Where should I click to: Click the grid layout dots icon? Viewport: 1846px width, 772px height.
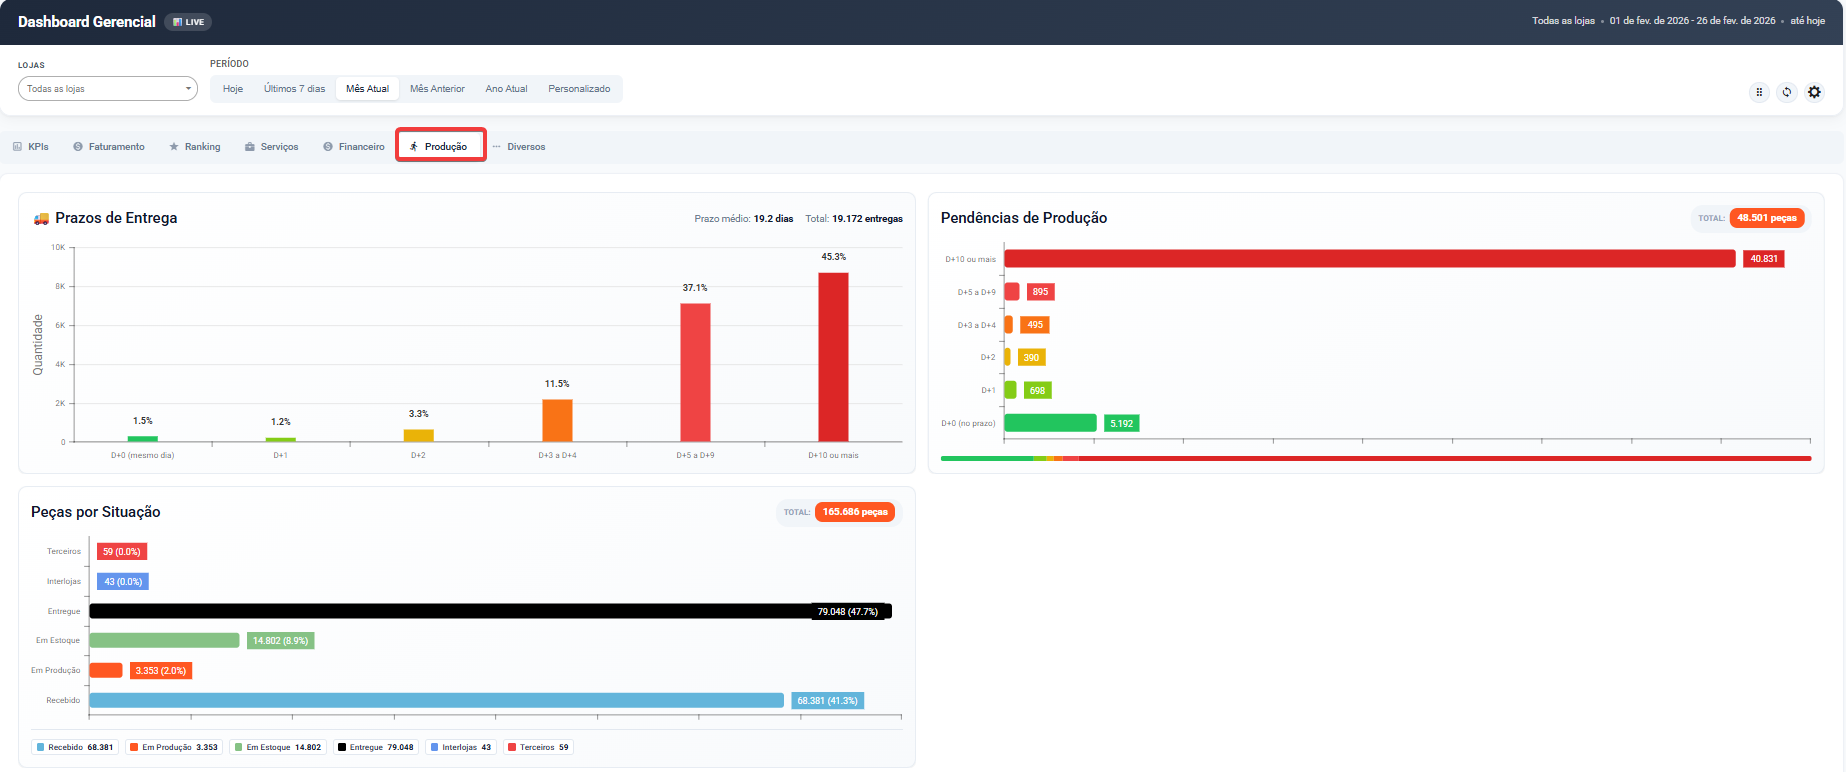coord(1759,92)
